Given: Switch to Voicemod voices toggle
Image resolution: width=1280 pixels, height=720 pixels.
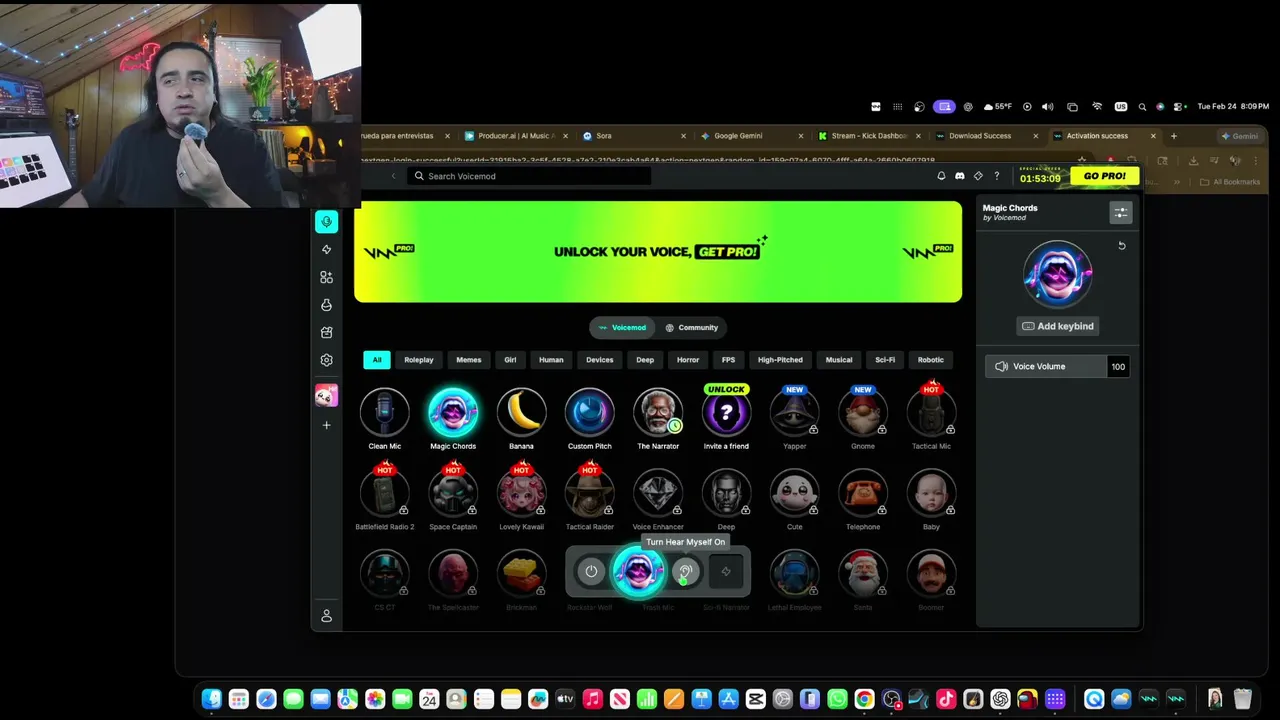Looking at the screenshot, I should coord(622,327).
